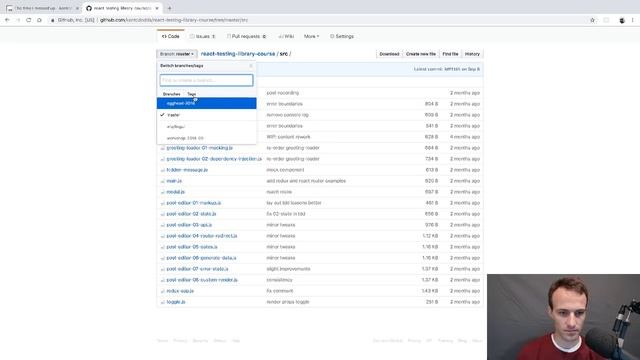Reload the page with the refresh icon

(x=29, y=20)
